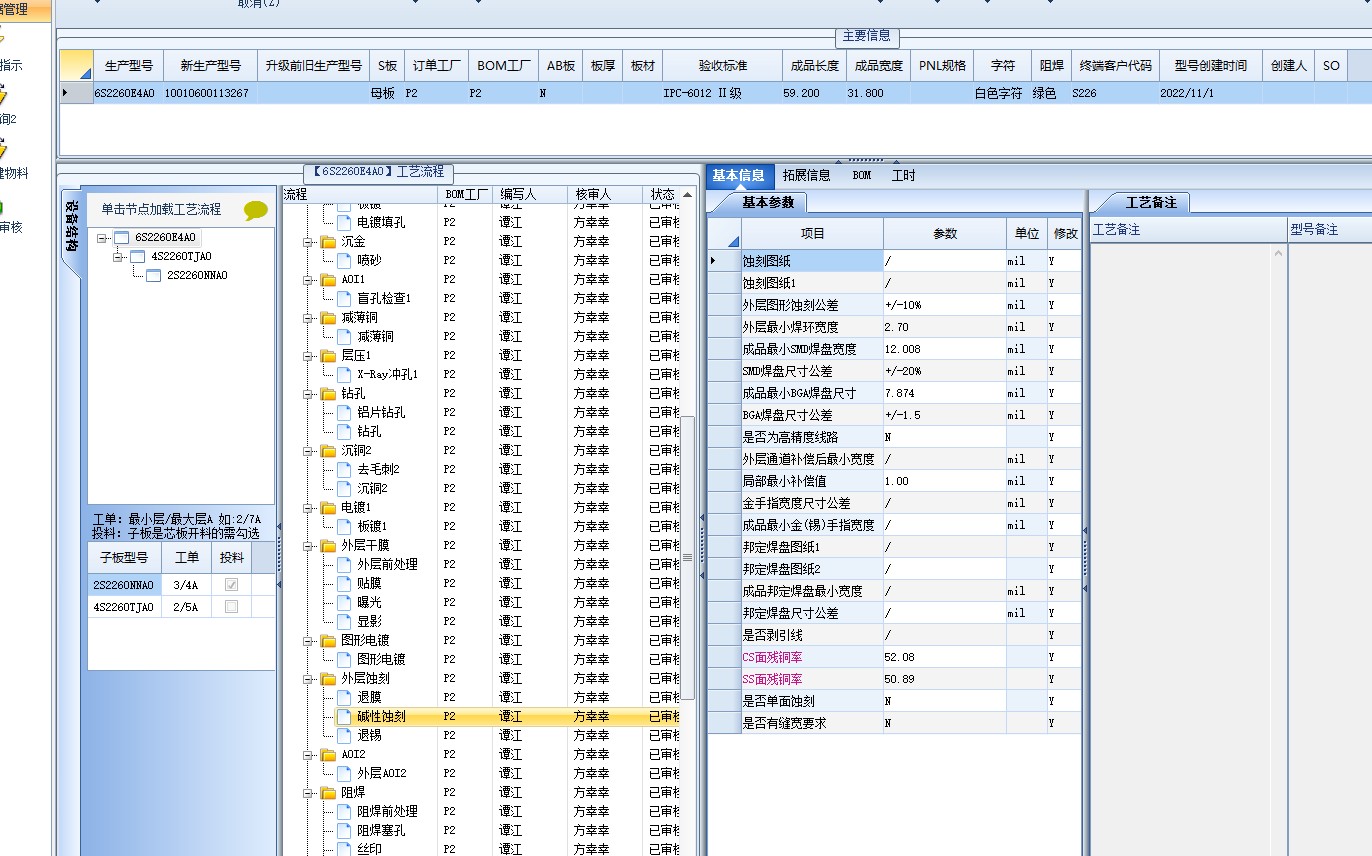Switch to the 拓展信息 tab
1372x856 pixels.
click(806, 175)
